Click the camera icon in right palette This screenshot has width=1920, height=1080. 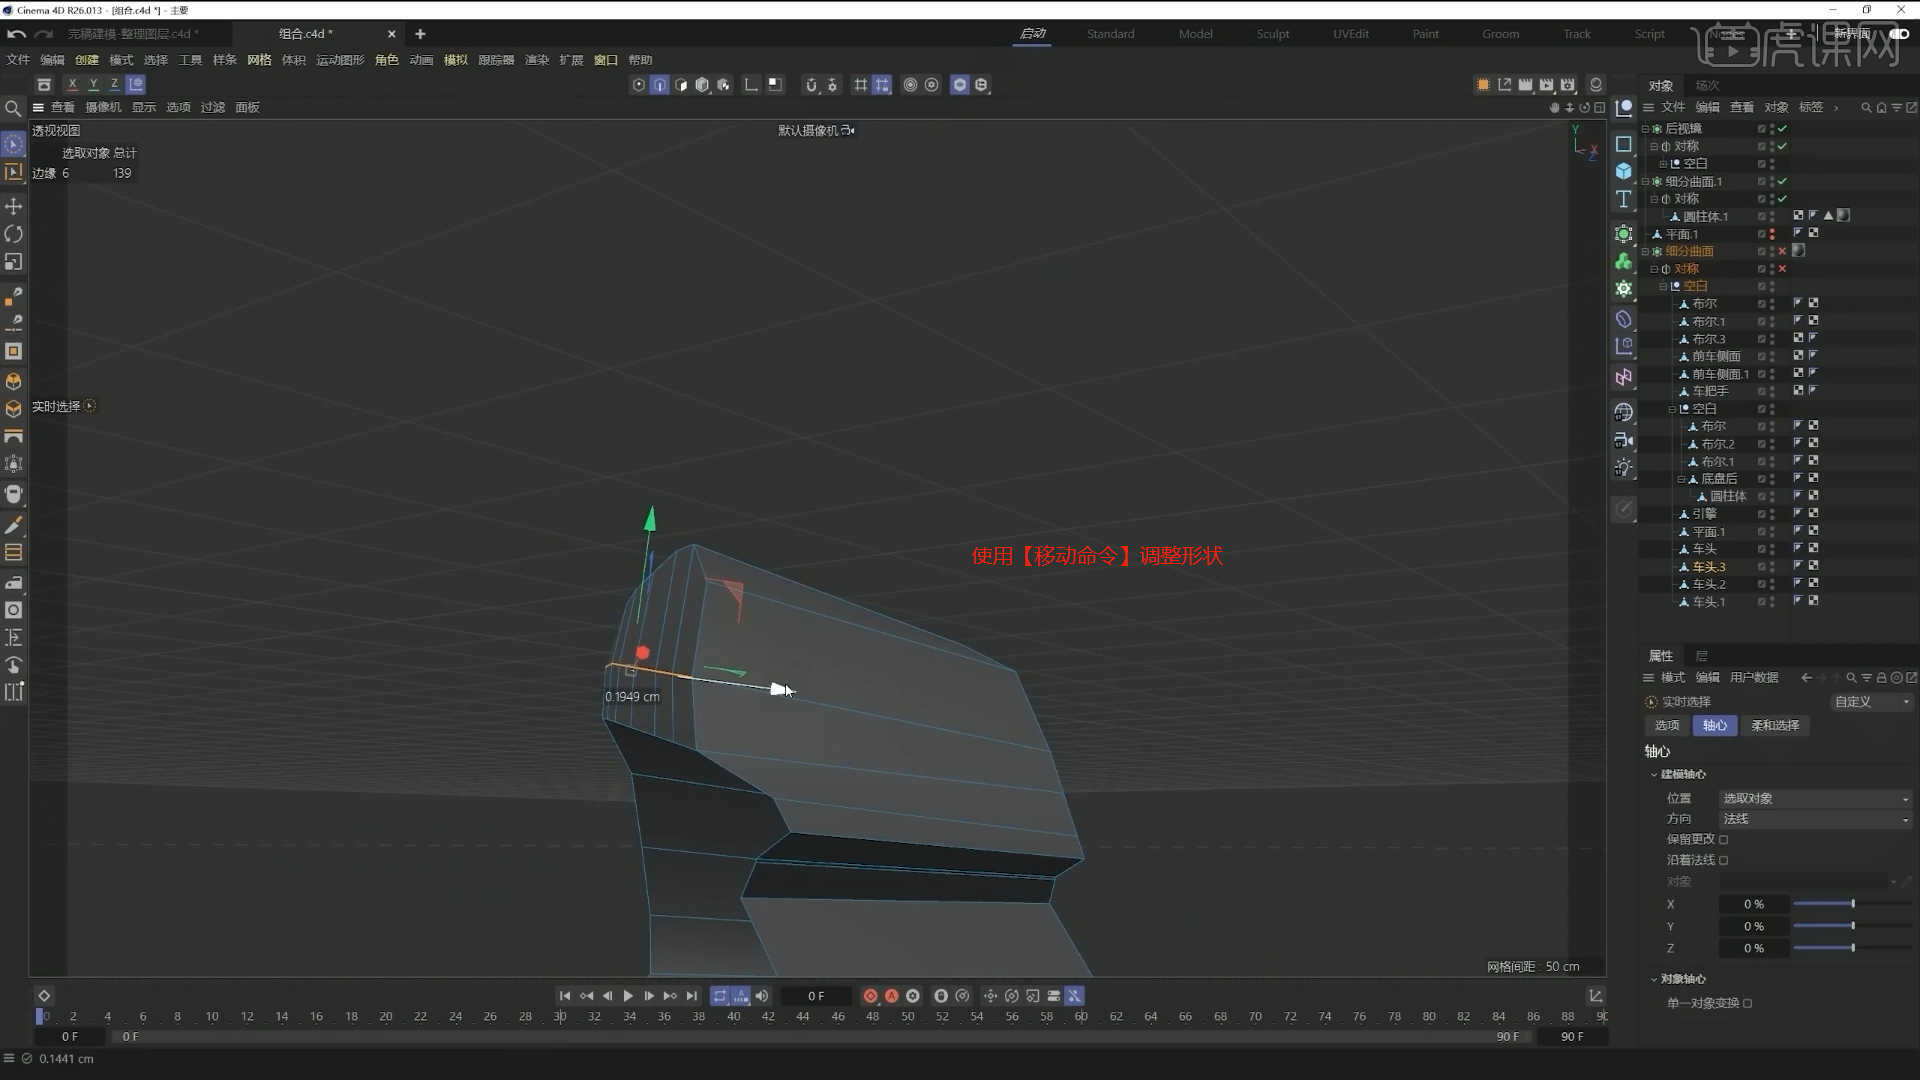pyautogui.click(x=1624, y=440)
